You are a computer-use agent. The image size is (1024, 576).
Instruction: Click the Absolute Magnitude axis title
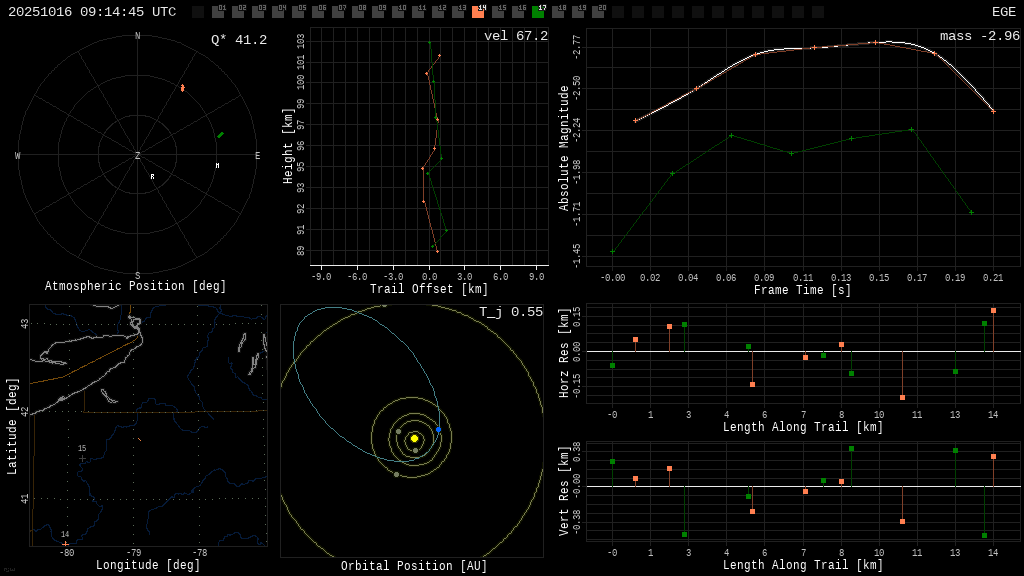click(564, 148)
